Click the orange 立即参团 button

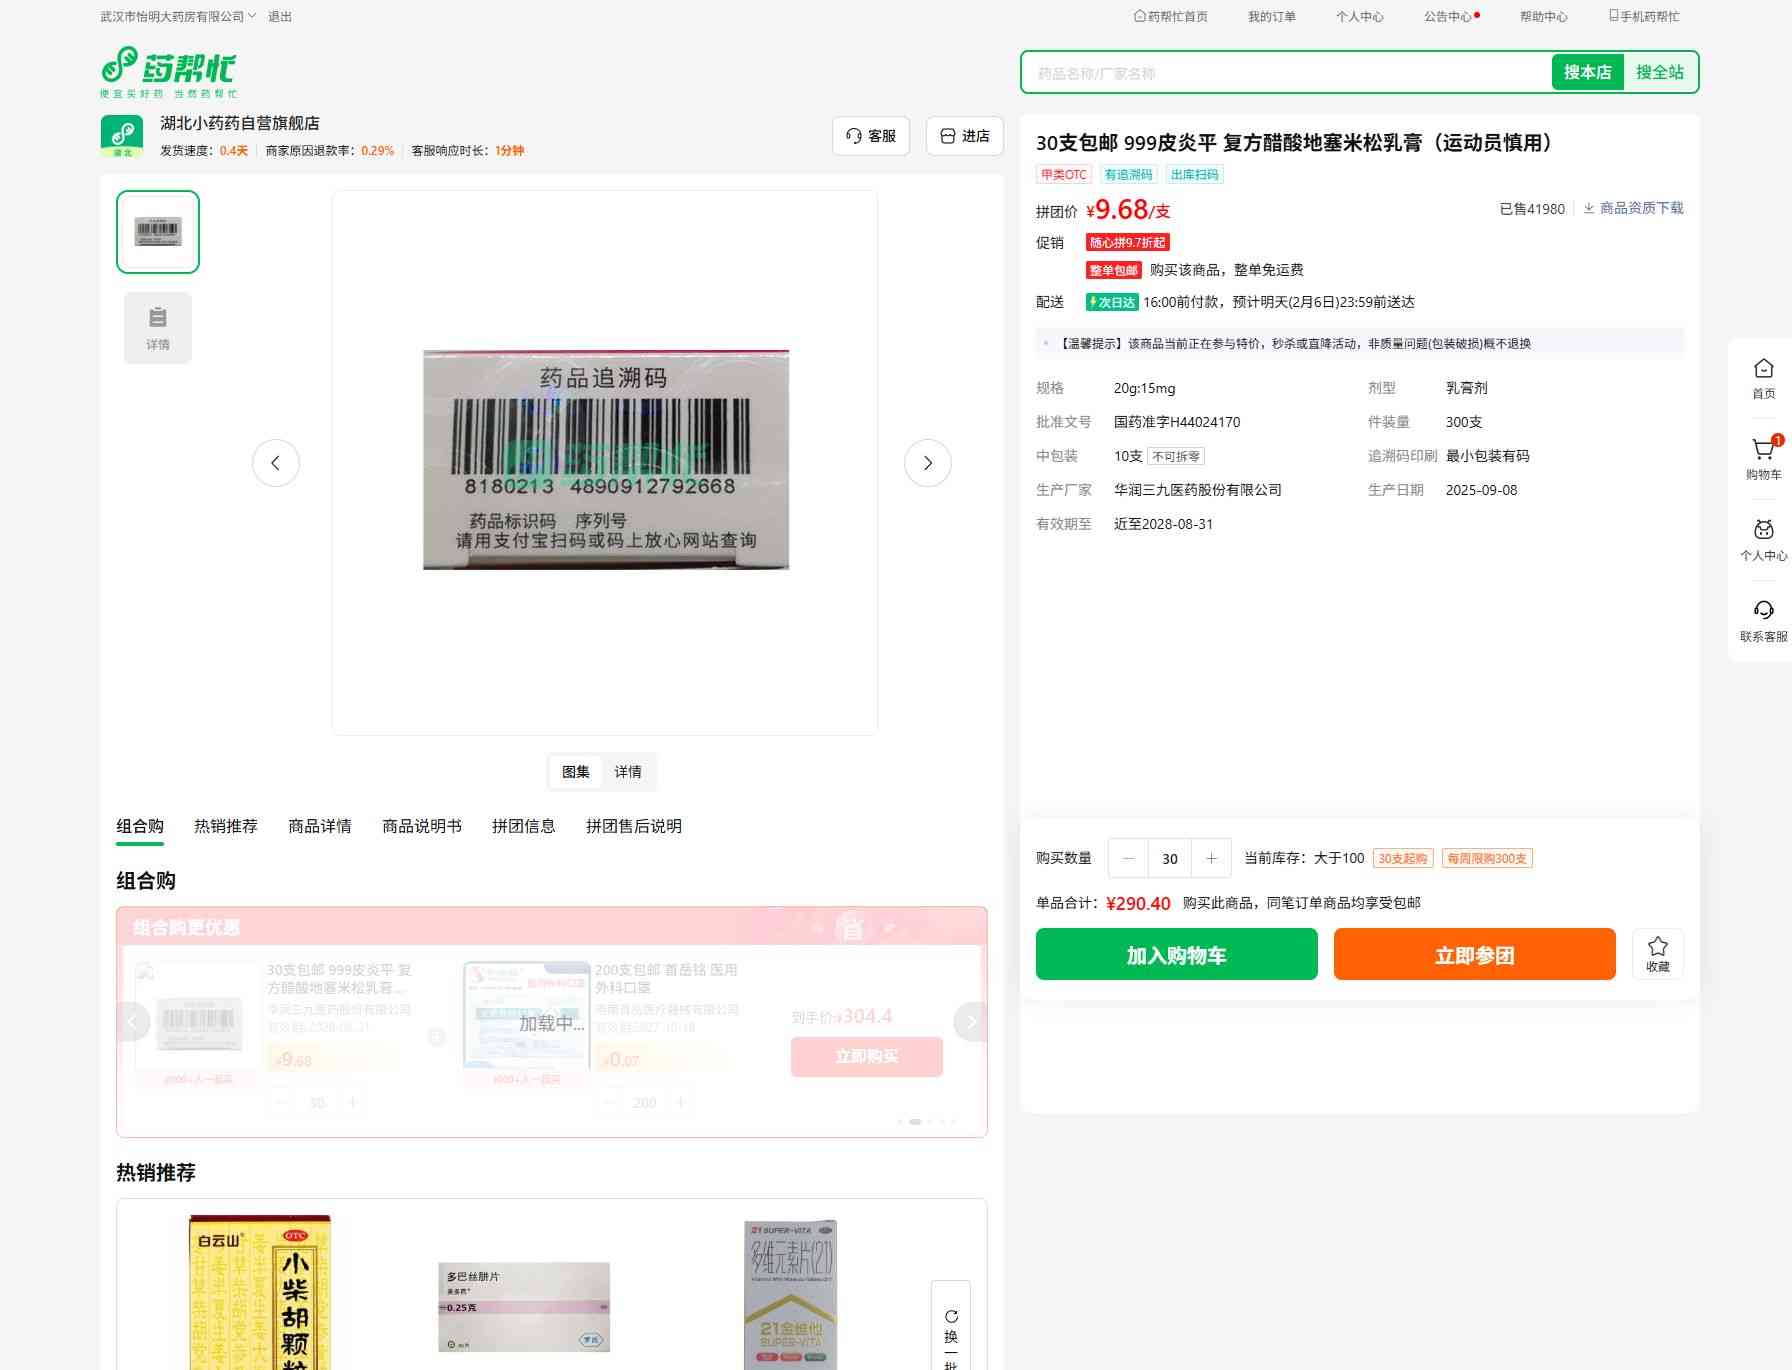tap(1474, 954)
